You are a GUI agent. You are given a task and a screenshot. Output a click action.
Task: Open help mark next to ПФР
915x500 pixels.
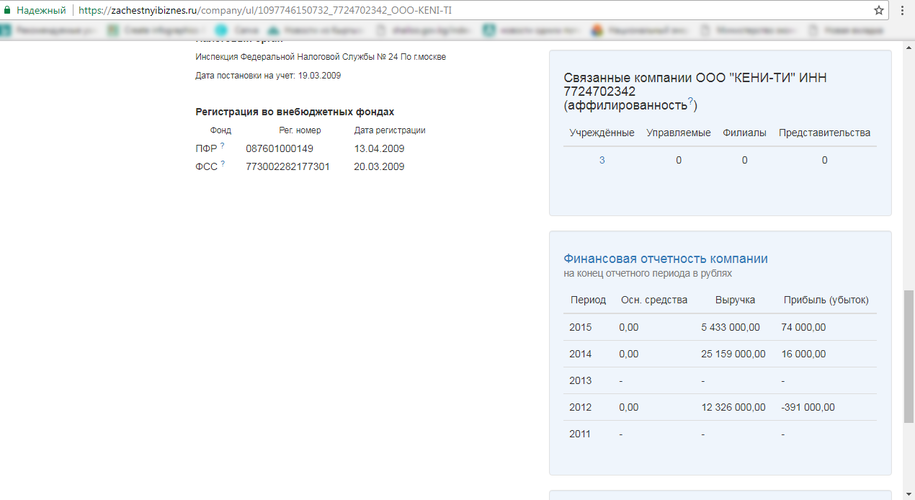pos(222,146)
